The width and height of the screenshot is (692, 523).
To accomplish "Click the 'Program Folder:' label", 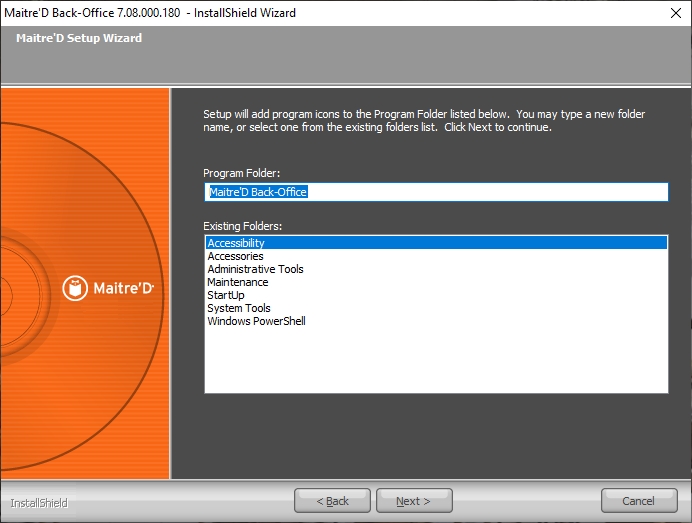I will coord(242,173).
